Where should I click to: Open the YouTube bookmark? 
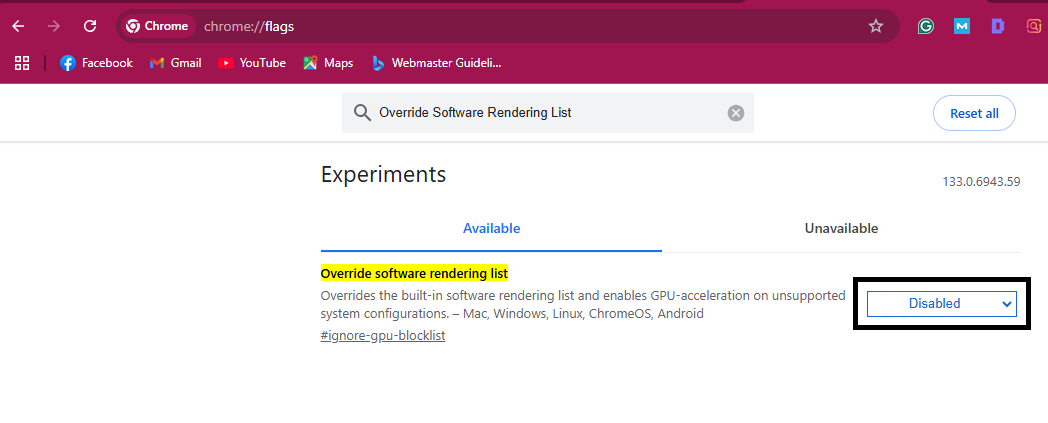252,63
